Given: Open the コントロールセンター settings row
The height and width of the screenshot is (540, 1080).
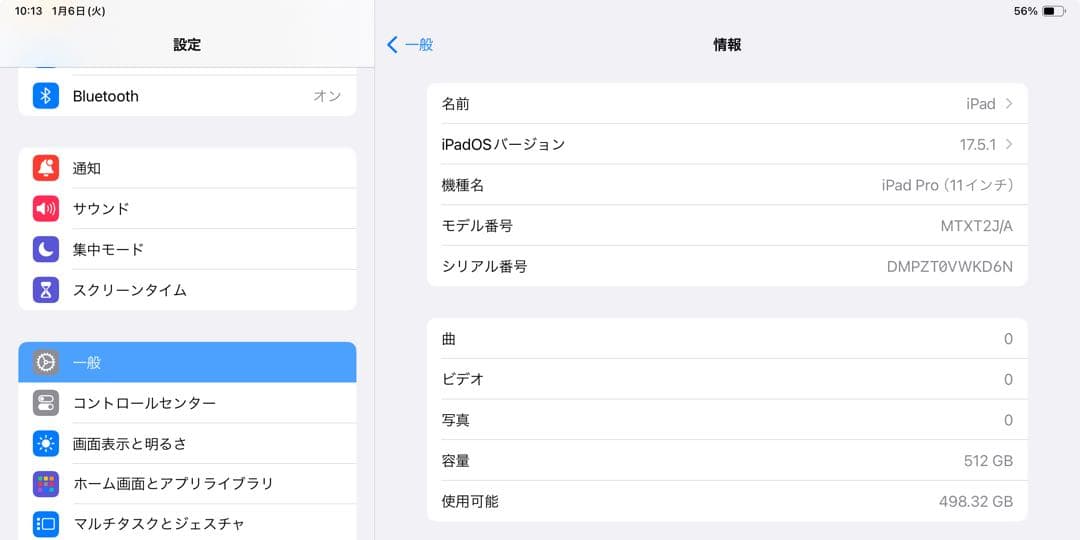Looking at the screenshot, I should 187,403.
